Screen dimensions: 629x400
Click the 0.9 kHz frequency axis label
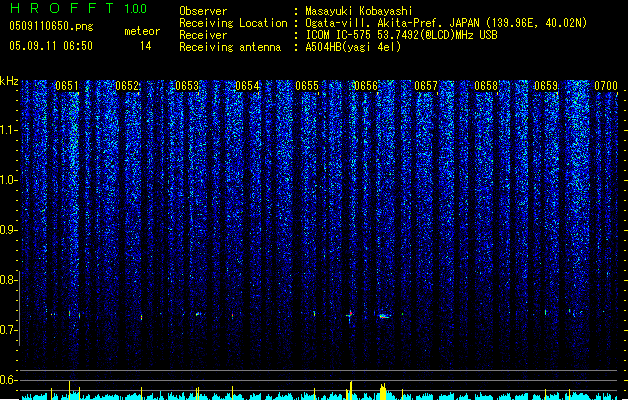8,230
